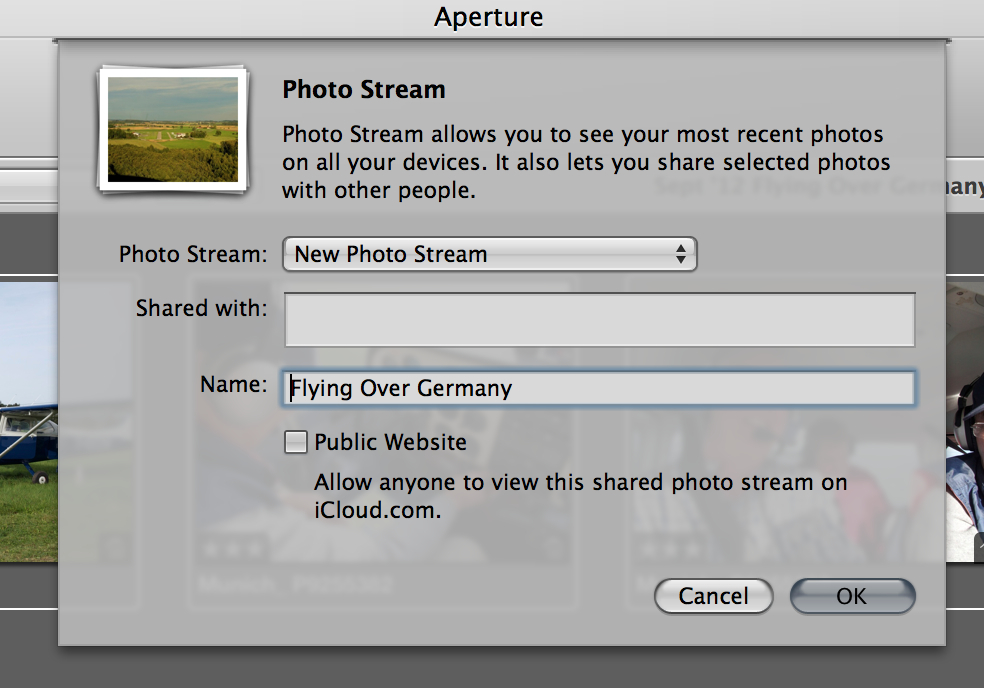Click the Aperture window title bar
Screen dimensions: 984x688
[x=489, y=17]
